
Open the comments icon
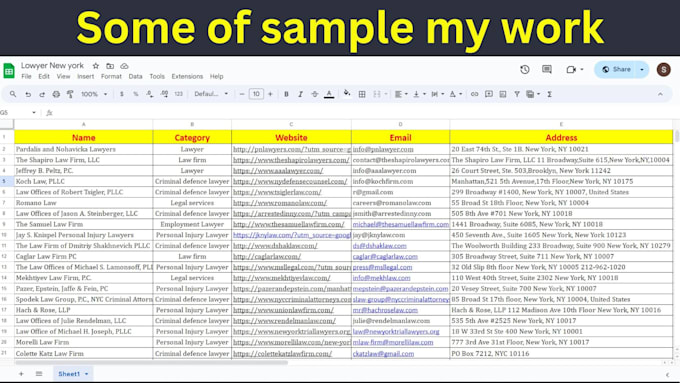pos(547,69)
